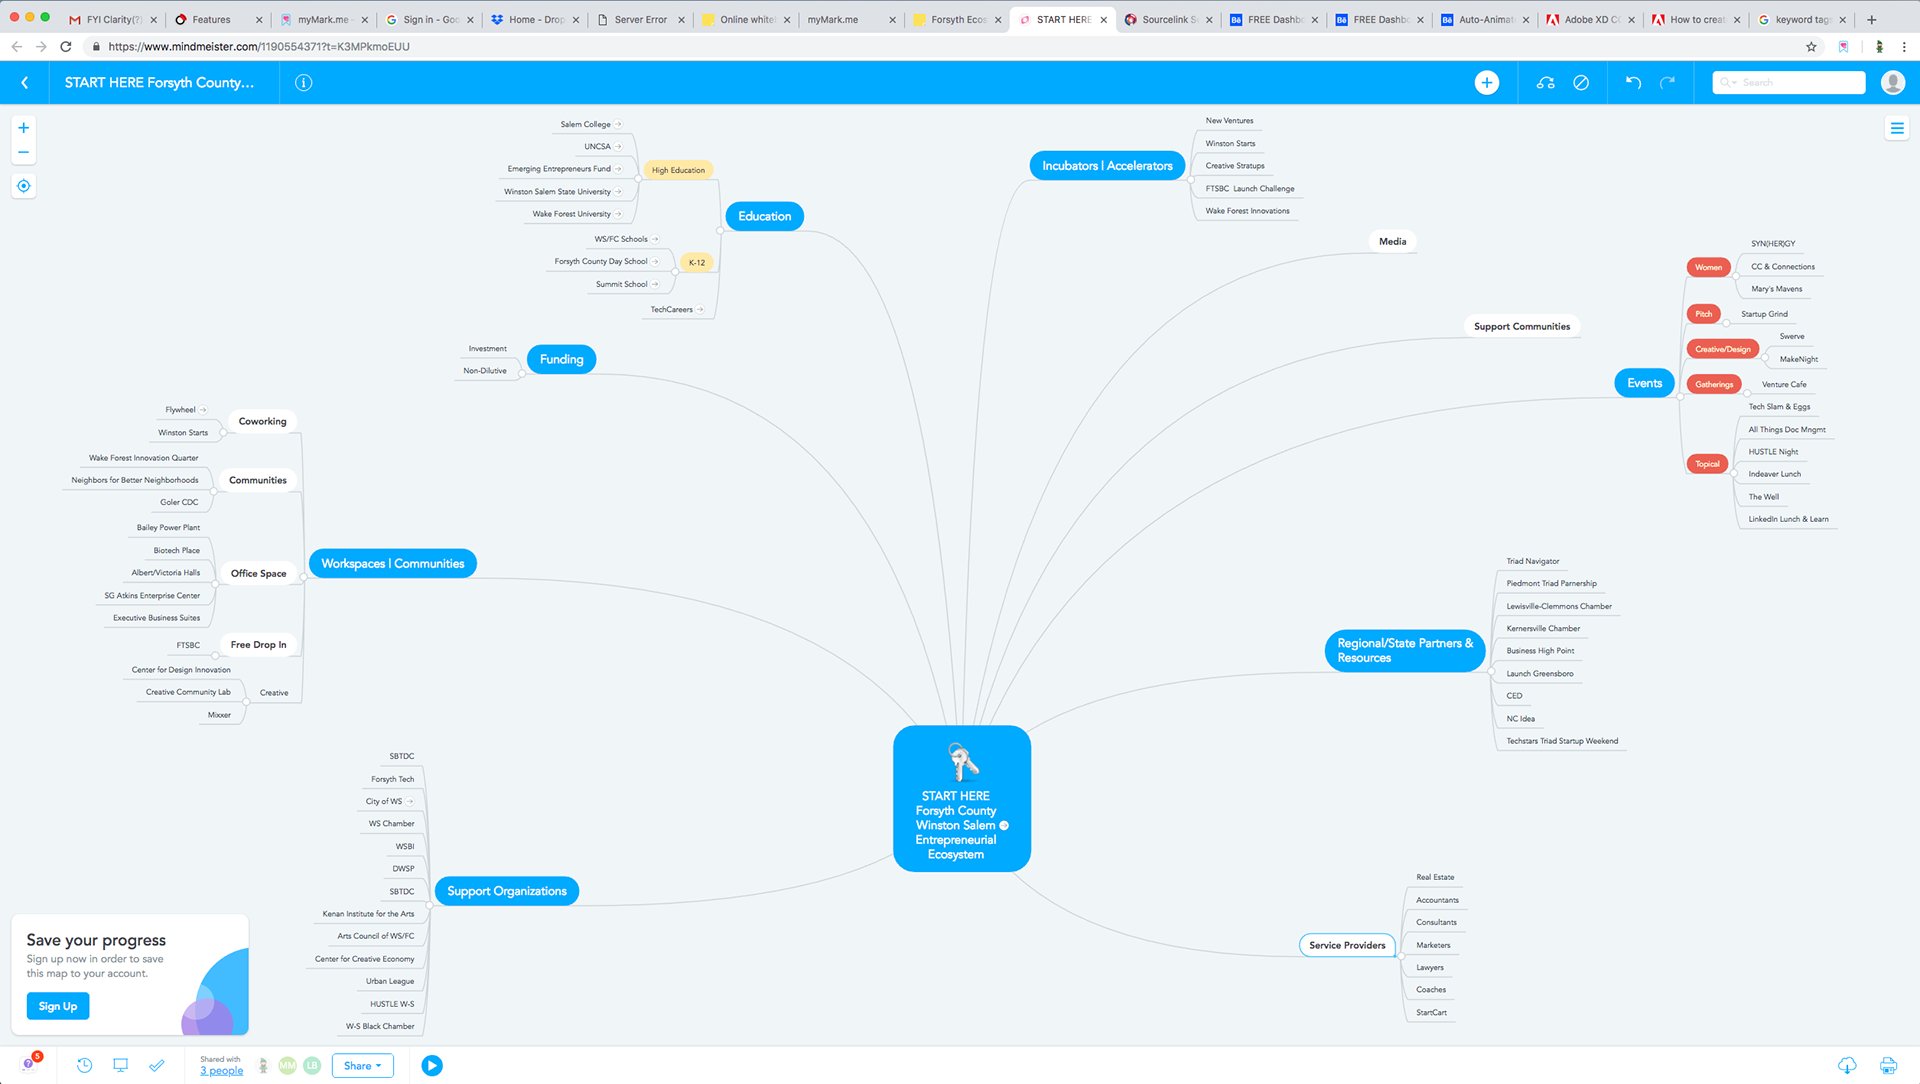The image size is (1920, 1084).
Task: Reload the browser page
Action: (66, 46)
